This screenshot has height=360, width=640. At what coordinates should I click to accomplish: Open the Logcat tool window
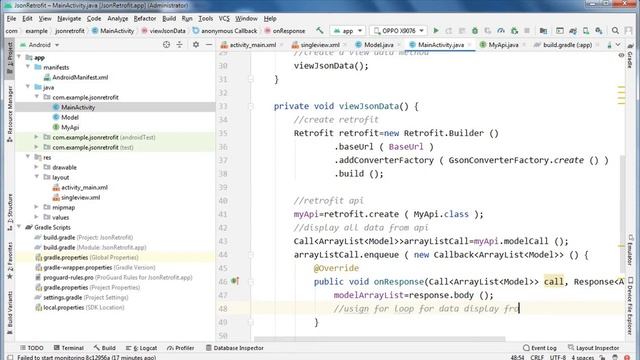141,348
